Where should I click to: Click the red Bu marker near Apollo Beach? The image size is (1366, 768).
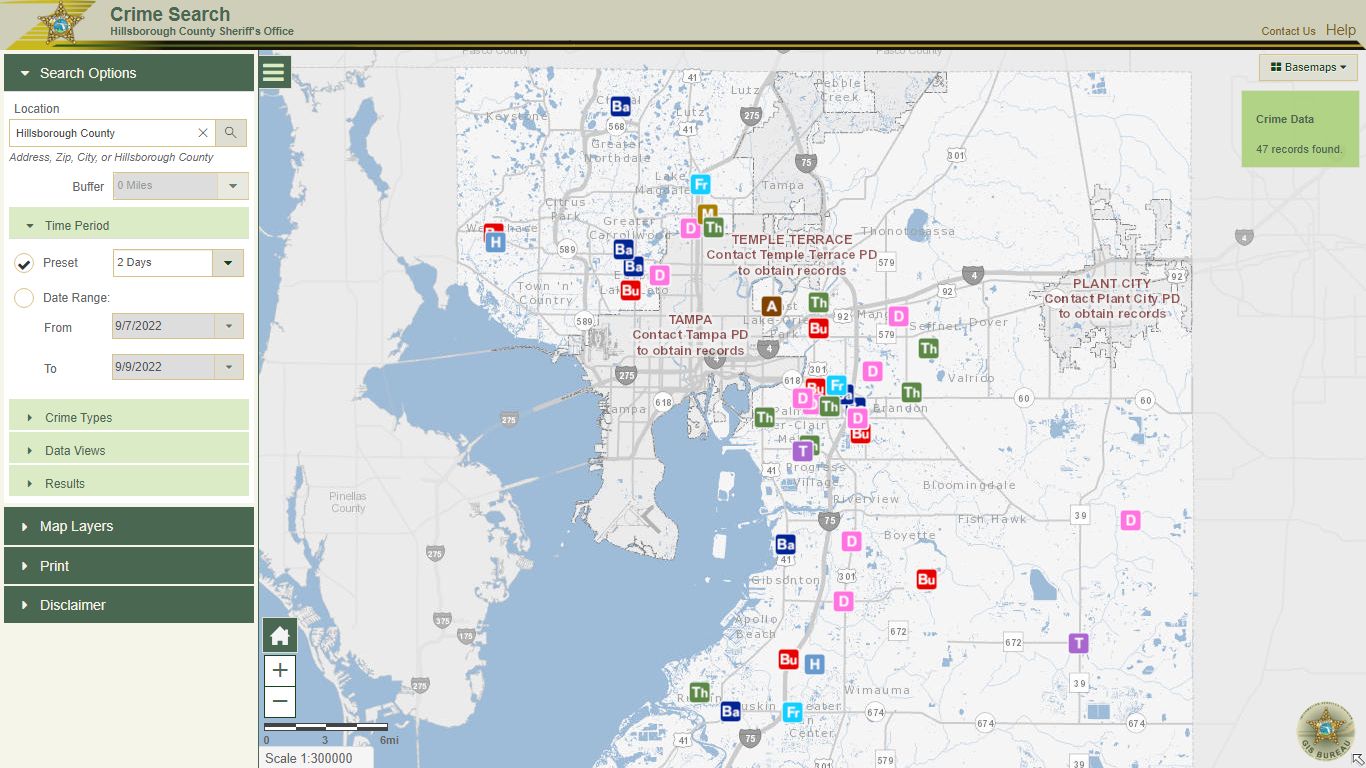tap(788, 659)
